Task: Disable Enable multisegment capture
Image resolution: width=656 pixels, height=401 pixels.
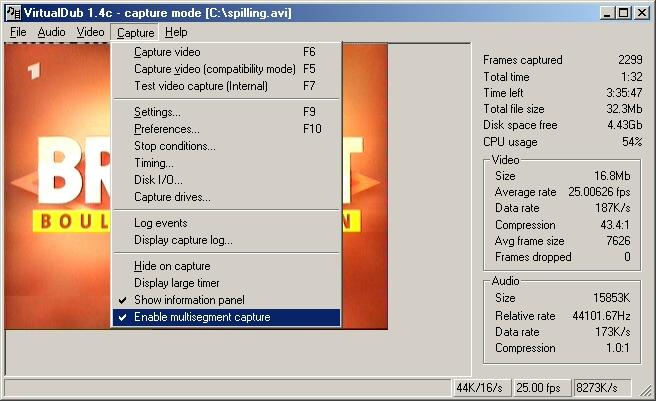Action: [x=201, y=317]
